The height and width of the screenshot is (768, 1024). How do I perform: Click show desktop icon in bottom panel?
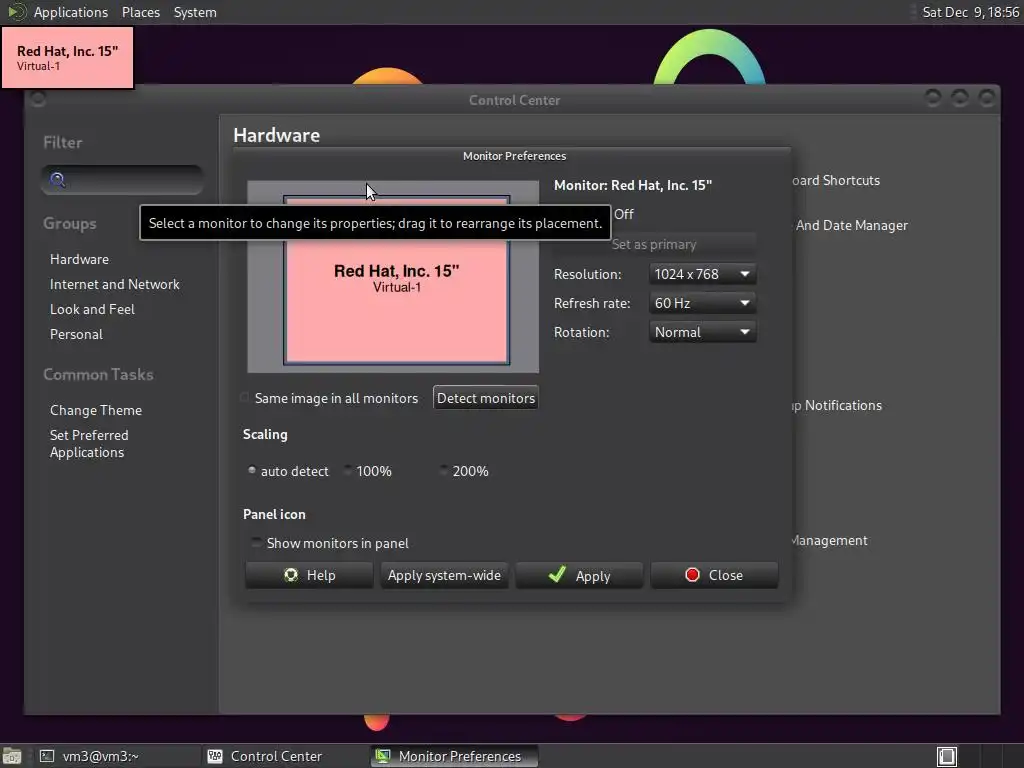[12, 756]
